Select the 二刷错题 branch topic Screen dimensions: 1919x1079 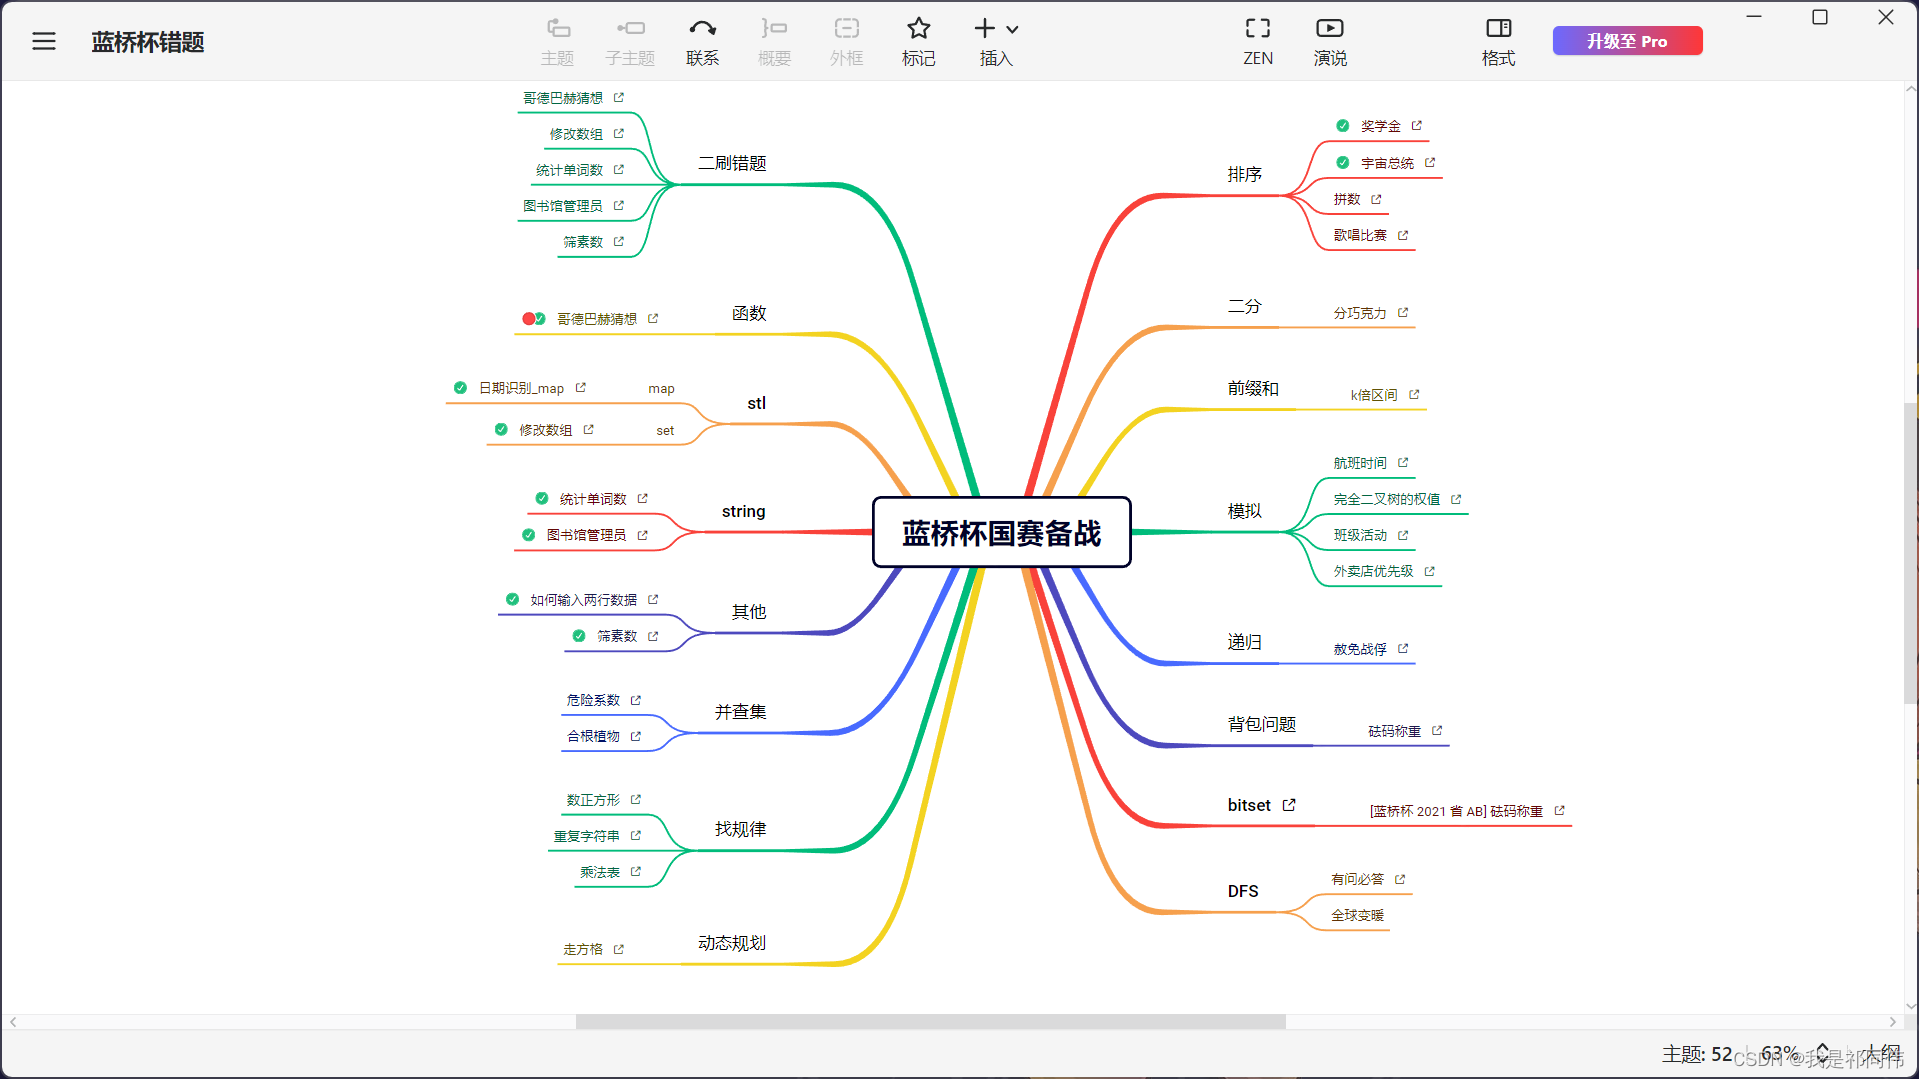[x=732, y=163]
